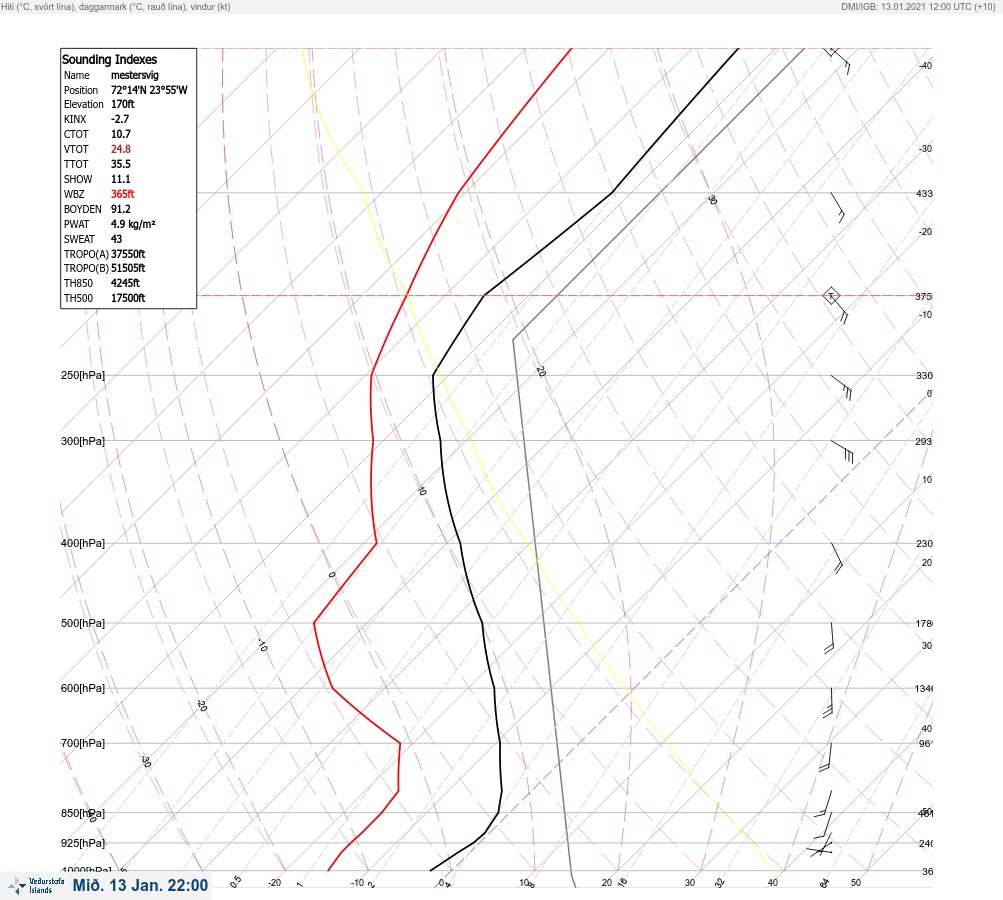Click the black temperature line at 250 hPa
The height and width of the screenshot is (900, 1003).
[x=433, y=375]
